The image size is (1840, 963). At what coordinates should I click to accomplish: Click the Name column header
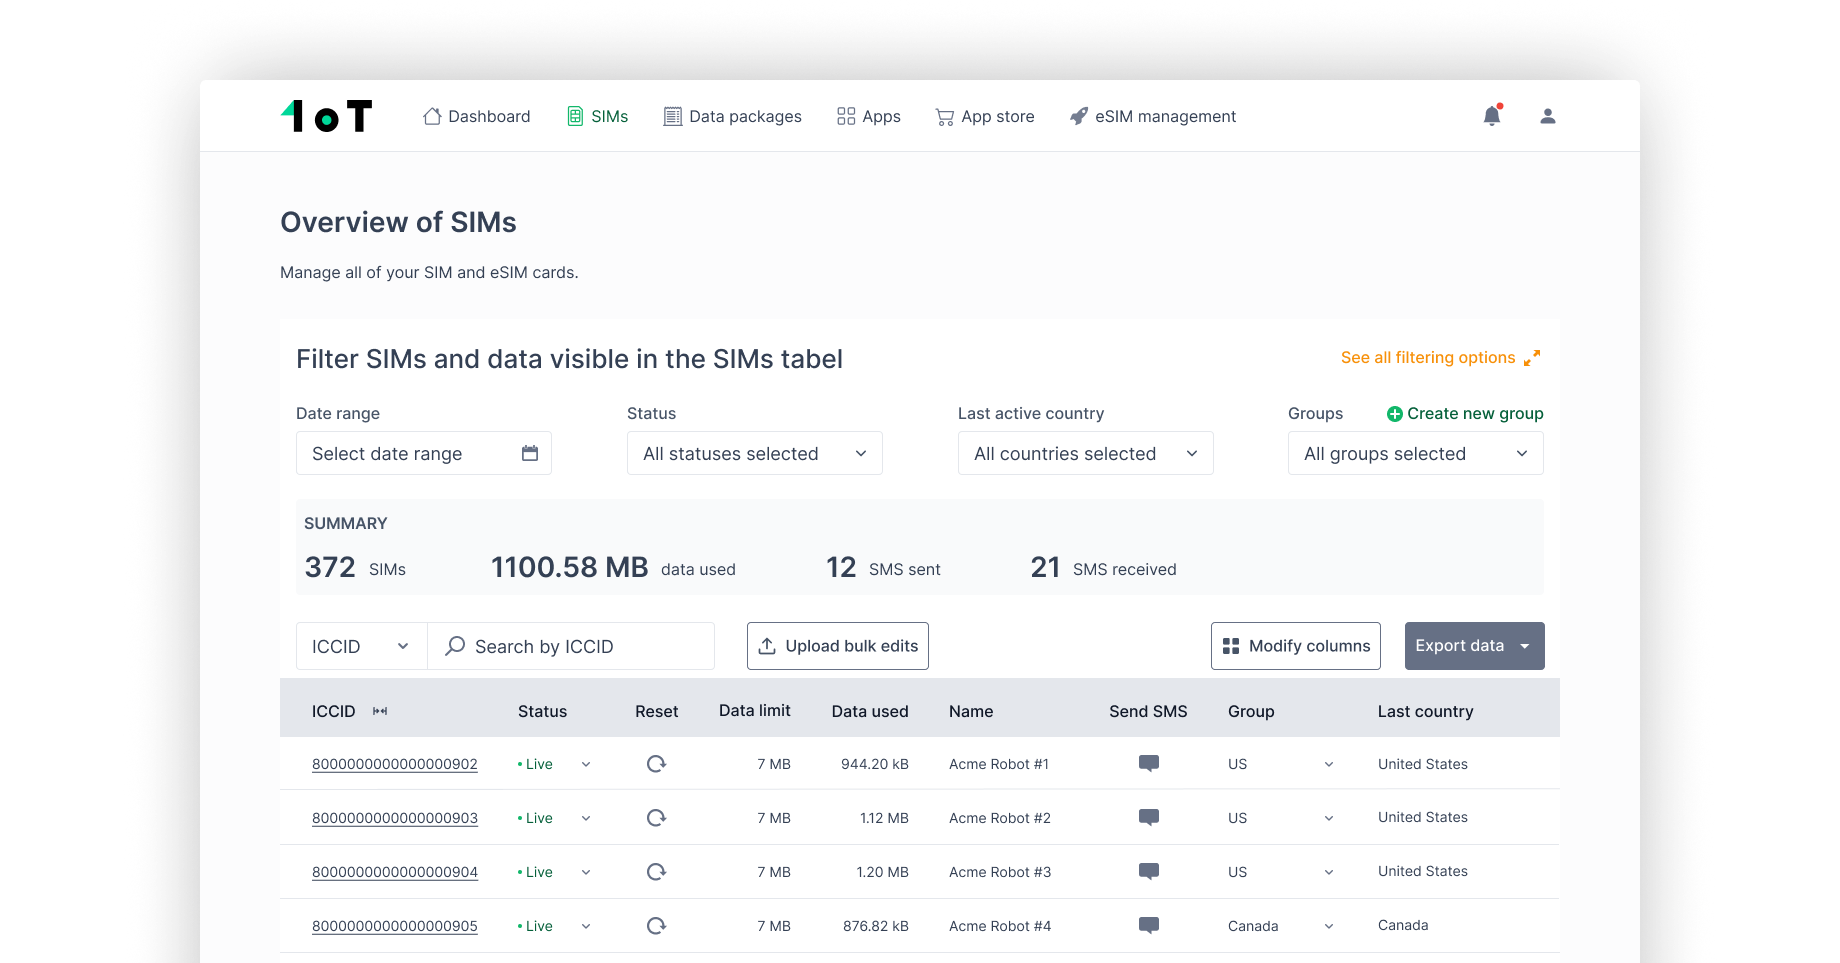pos(971,711)
